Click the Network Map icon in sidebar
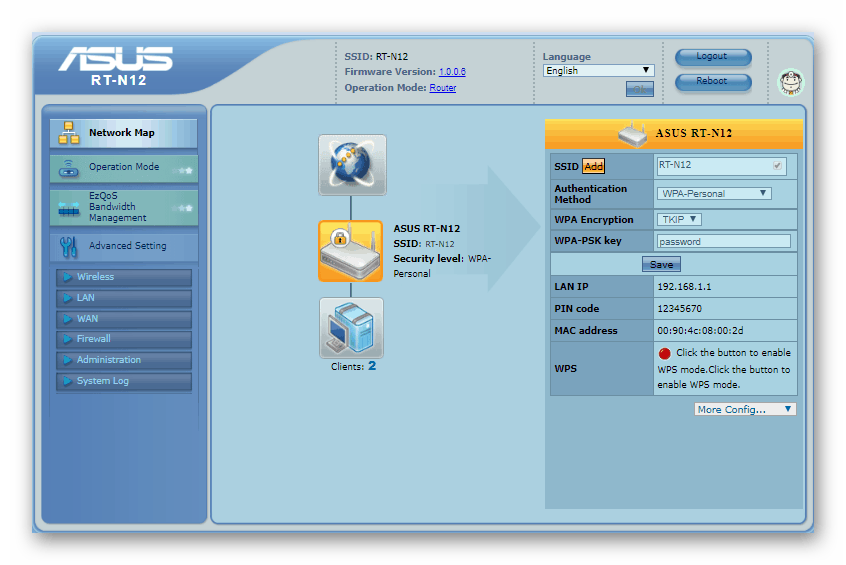Screen dimensions: 846x565 69,133
